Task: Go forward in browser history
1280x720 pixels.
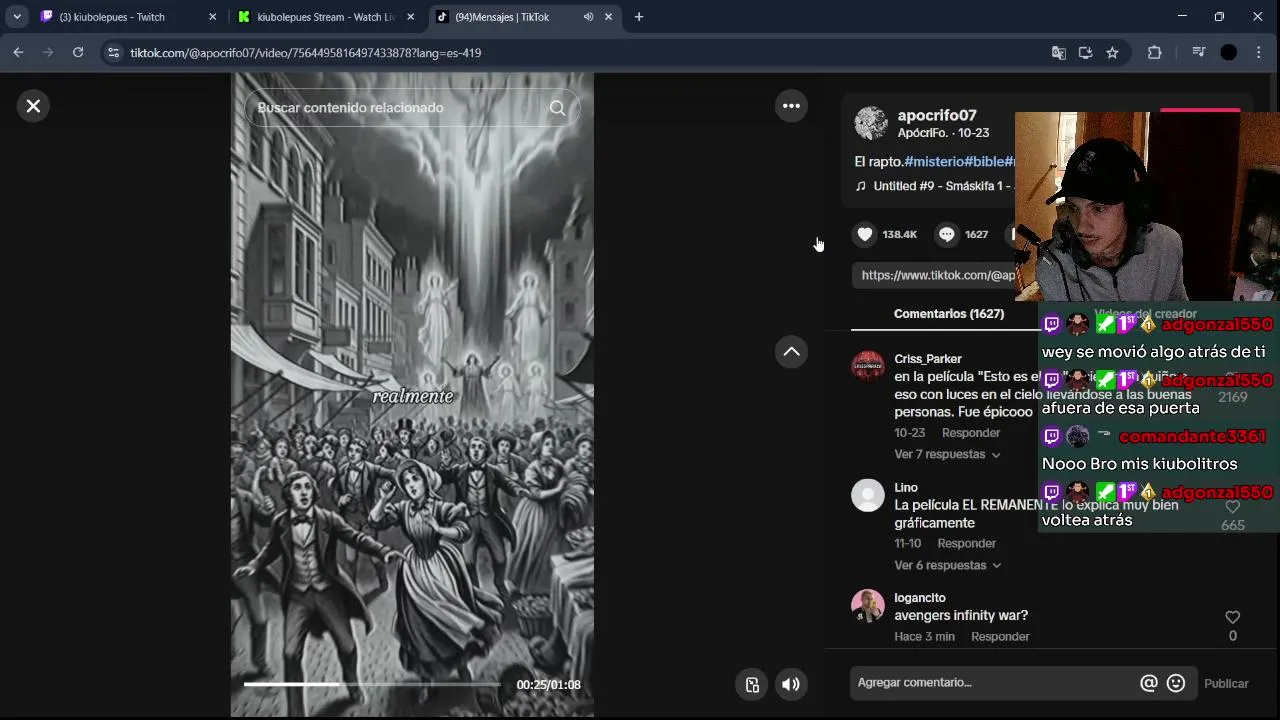Action: [48, 53]
